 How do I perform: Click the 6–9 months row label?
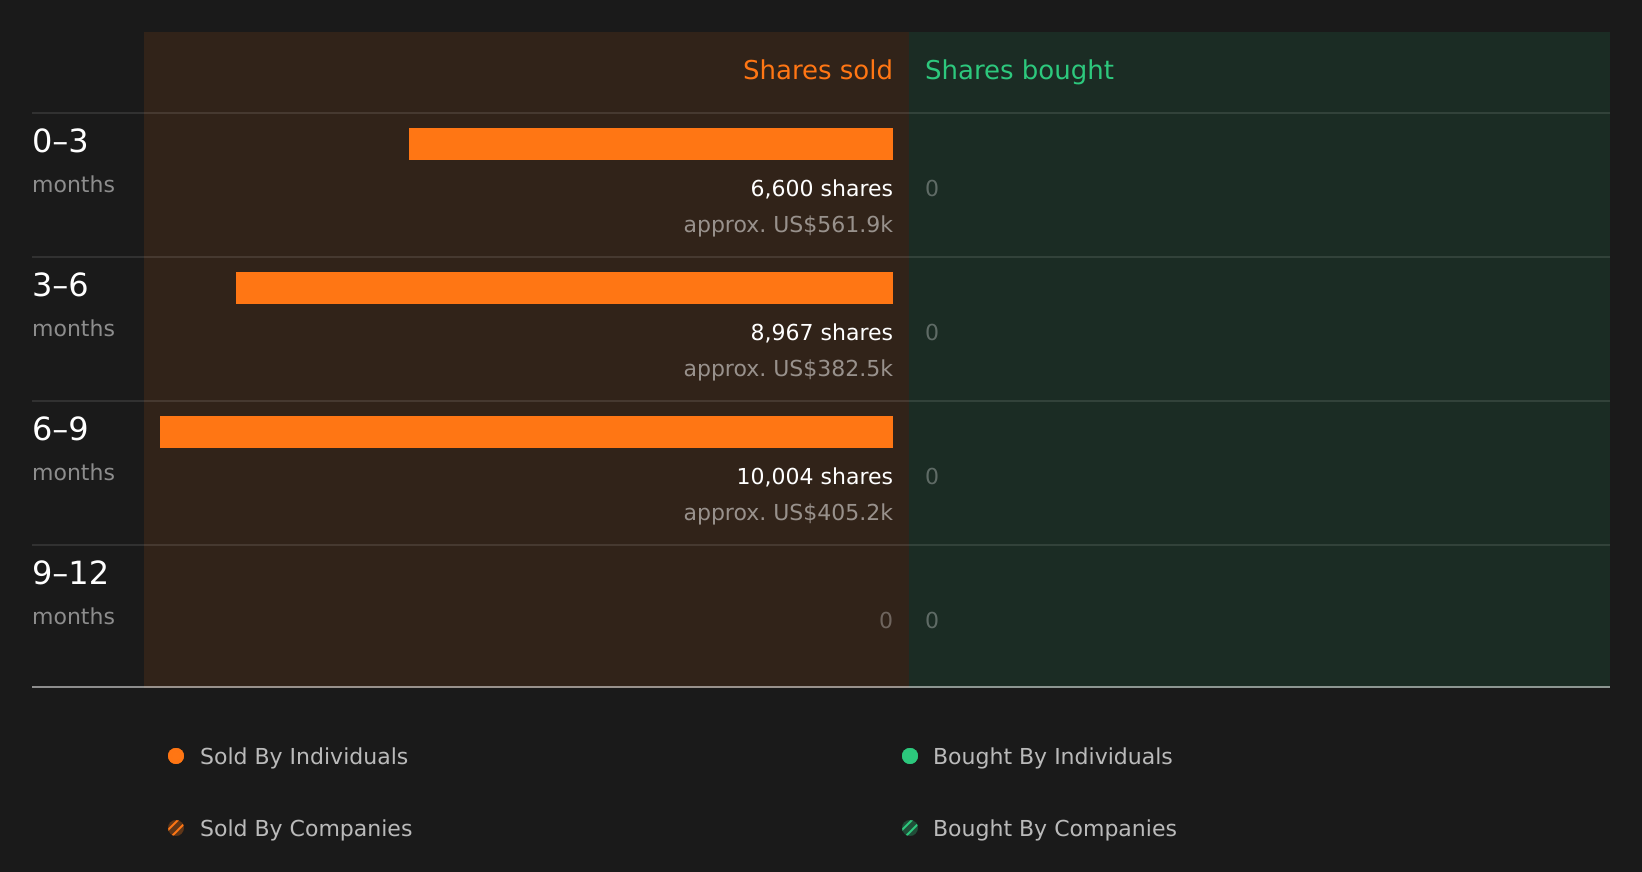pyautogui.click(x=73, y=449)
